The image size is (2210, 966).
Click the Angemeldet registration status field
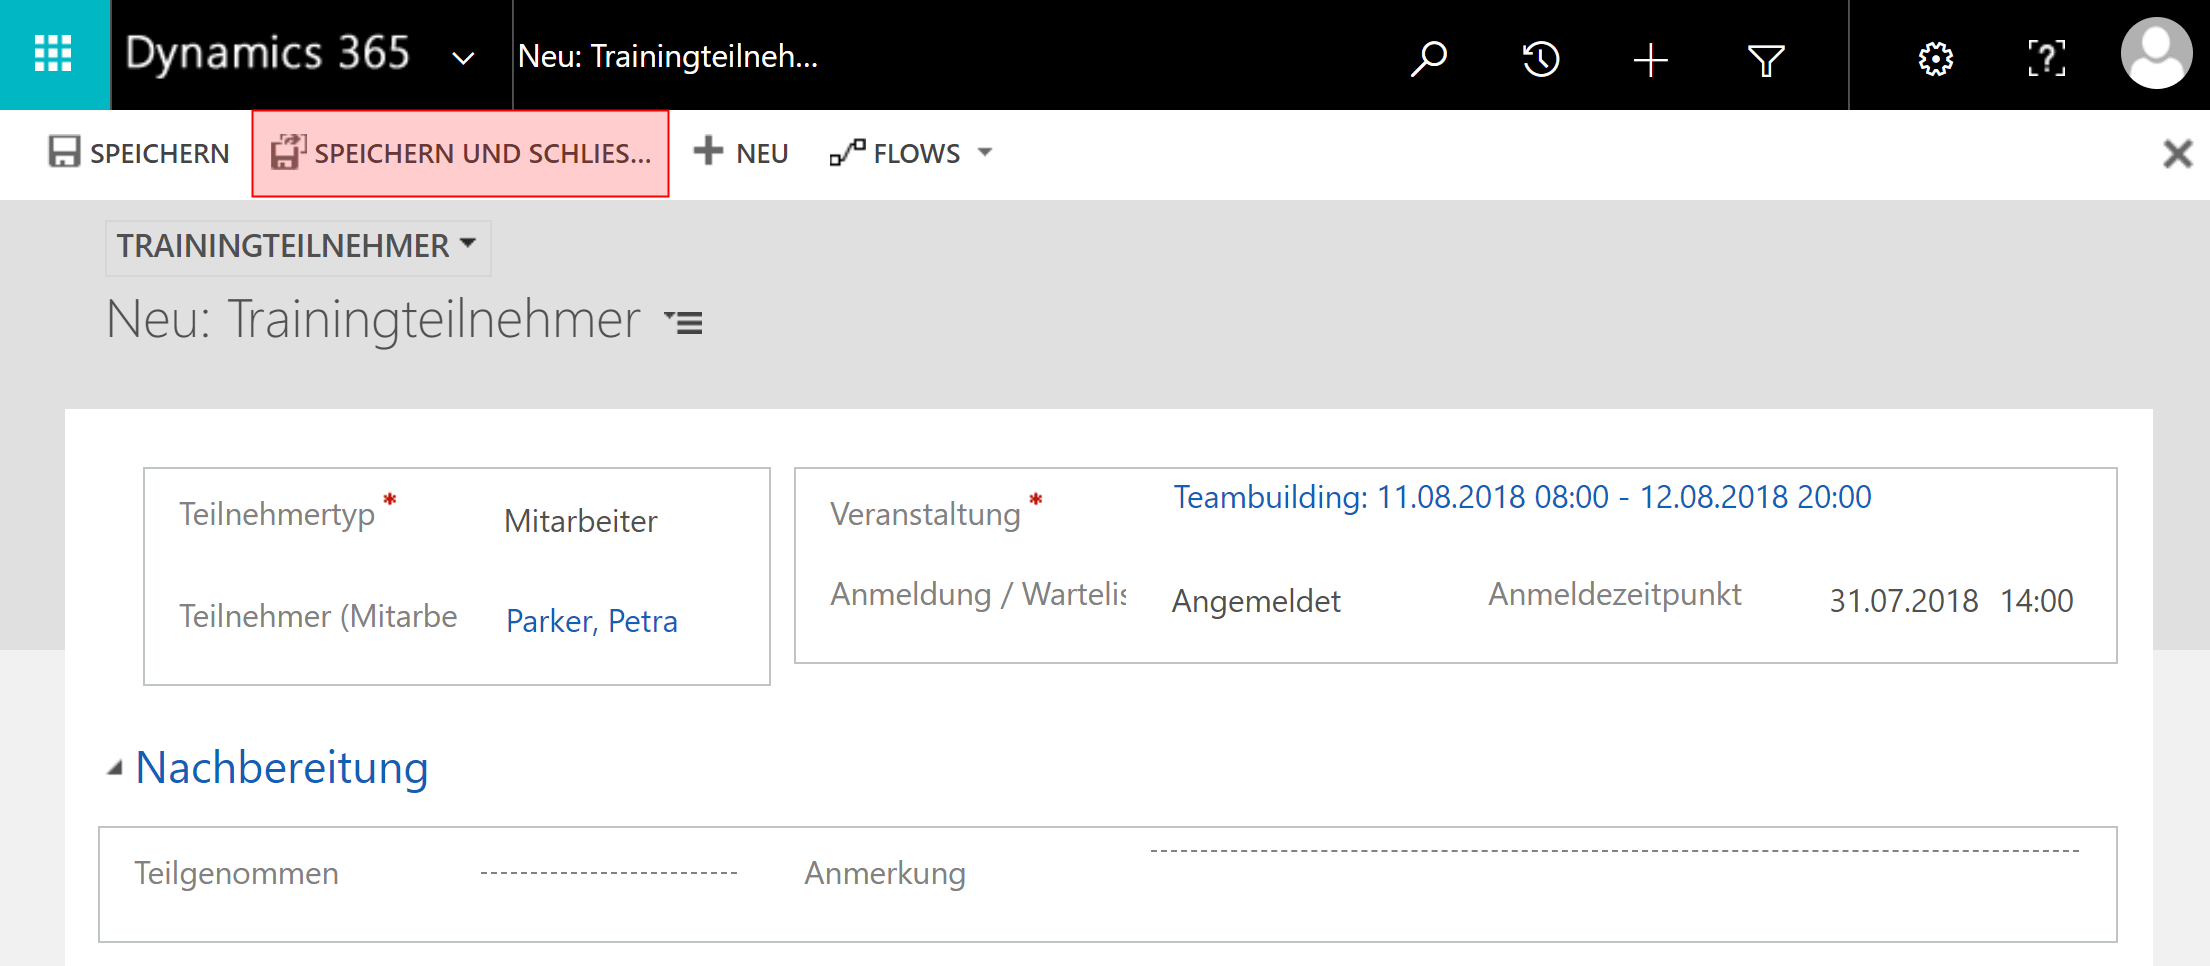point(1256,601)
